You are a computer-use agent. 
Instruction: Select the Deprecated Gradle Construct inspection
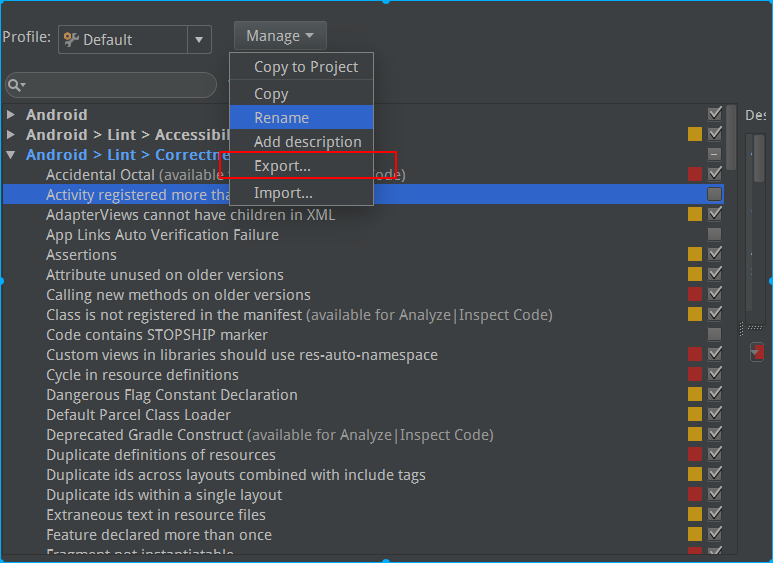[x=145, y=435]
